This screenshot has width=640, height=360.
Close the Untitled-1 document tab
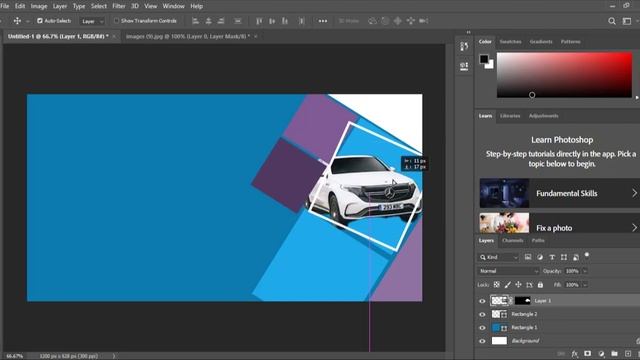click(x=114, y=36)
